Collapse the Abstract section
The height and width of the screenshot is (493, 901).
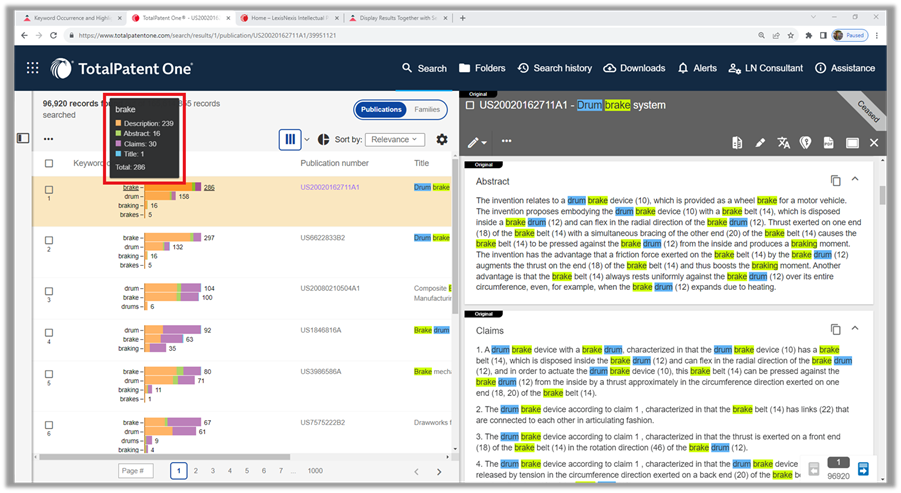tap(855, 179)
